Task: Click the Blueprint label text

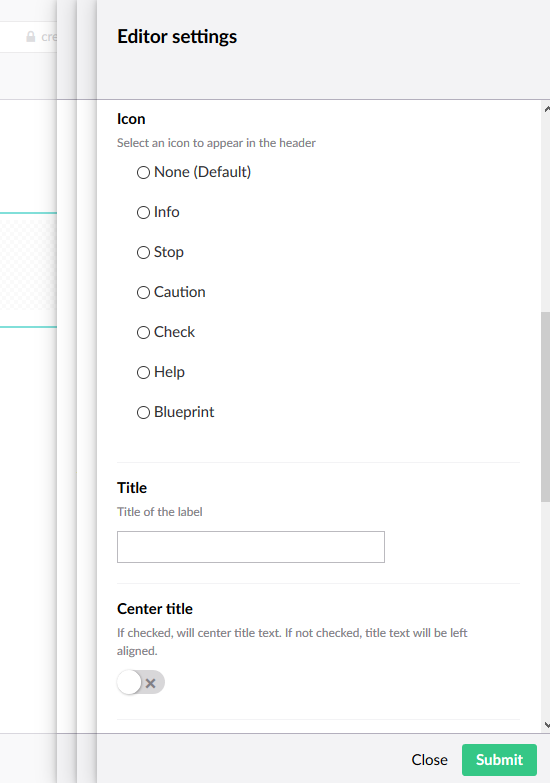Action: [184, 412]
